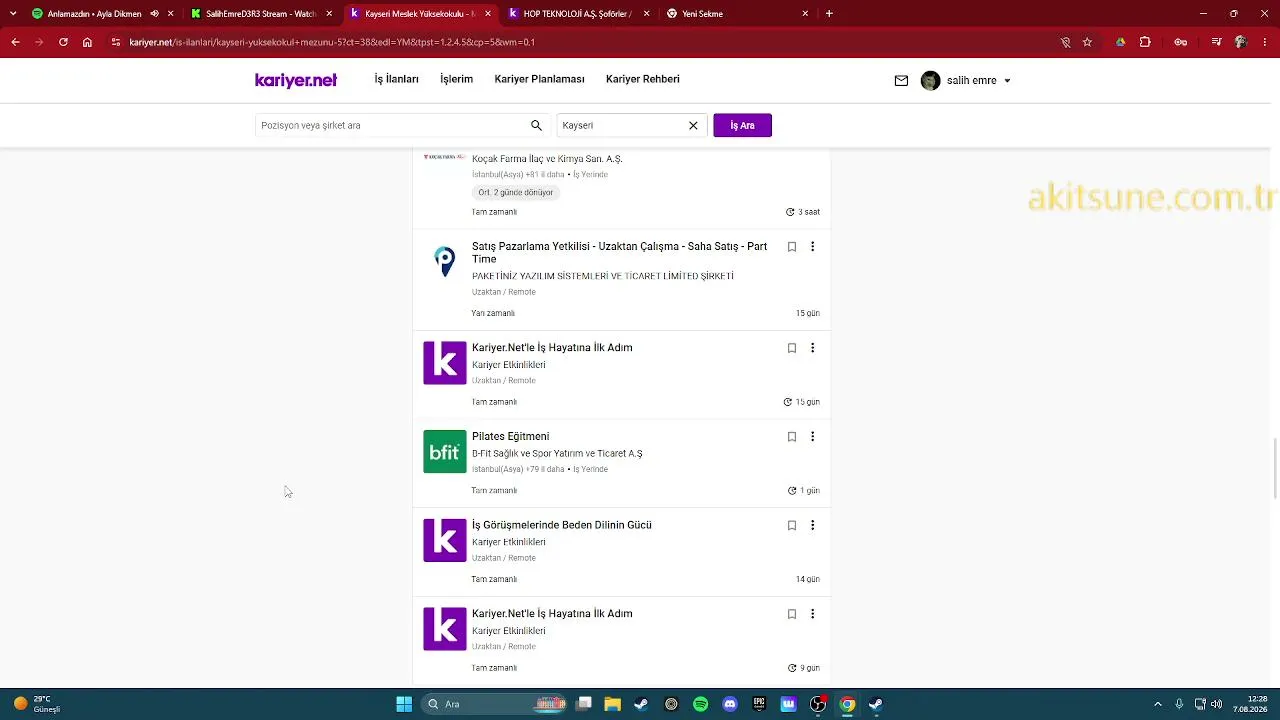Open the messages envelope icon
Image resolution: width=1280 pixels, height=720 pixels.
(x=901, y=81)
